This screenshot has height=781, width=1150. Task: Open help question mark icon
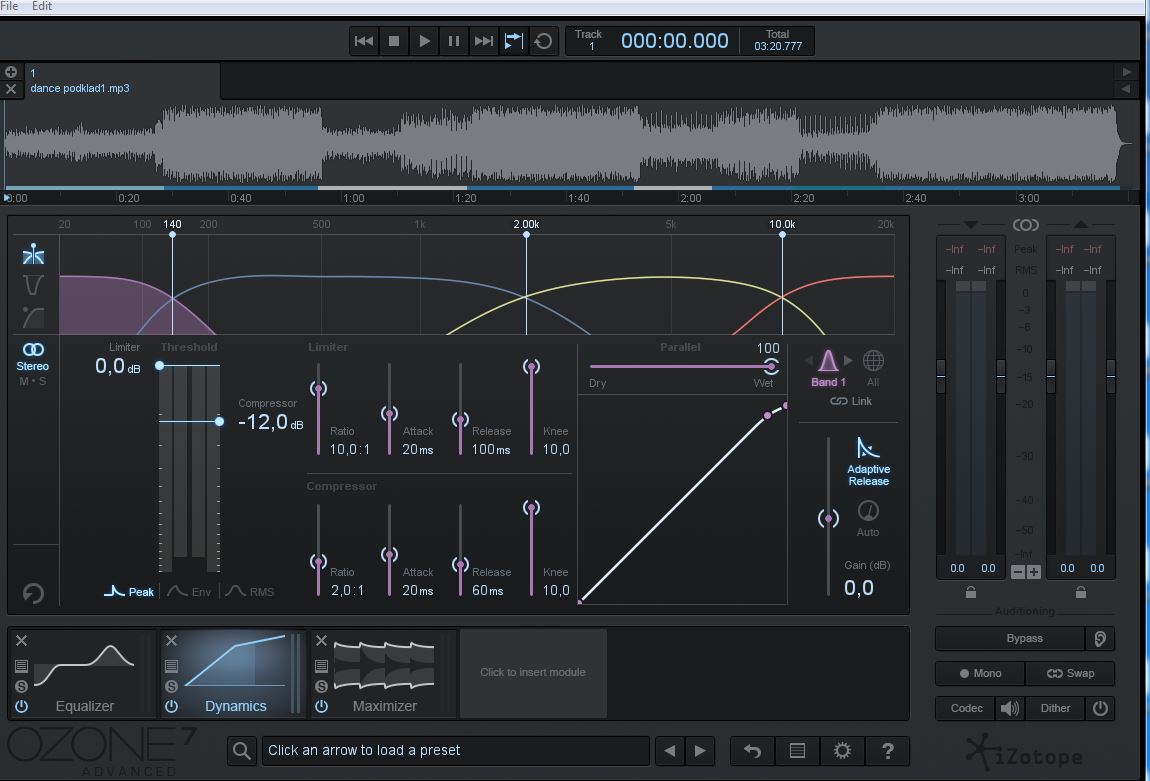887,751
